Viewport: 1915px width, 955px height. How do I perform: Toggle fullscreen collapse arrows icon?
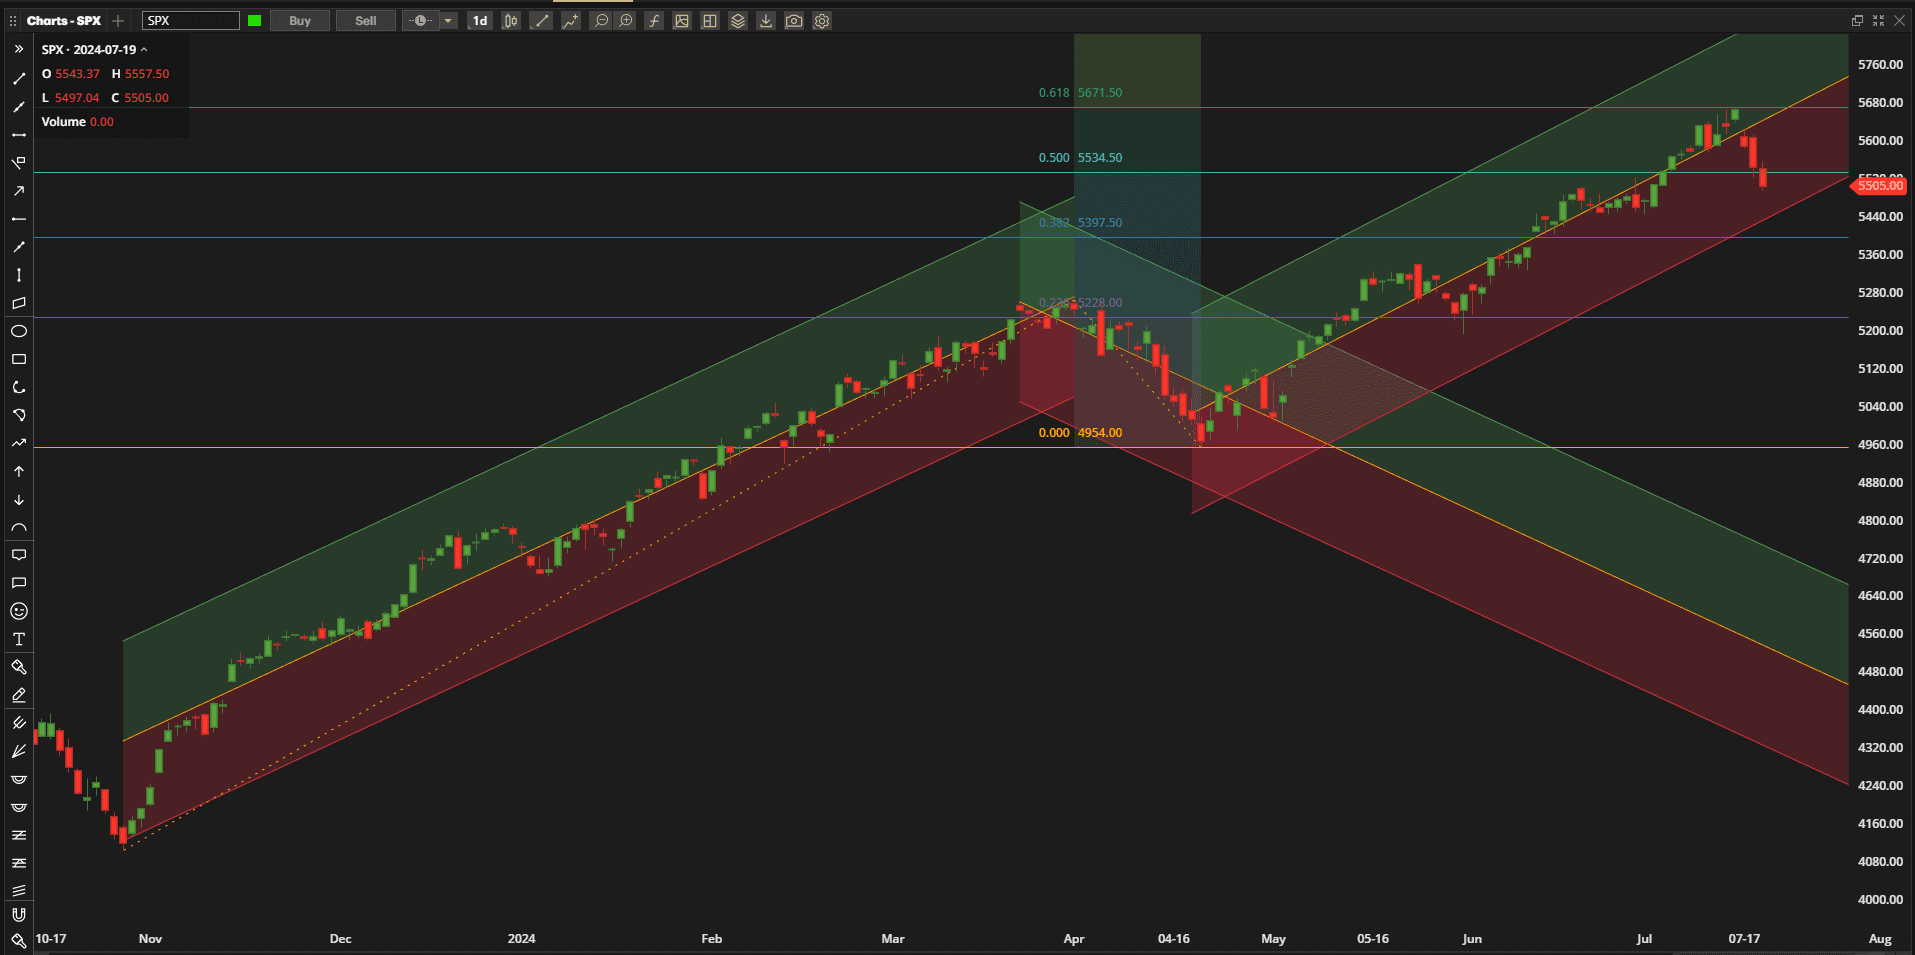tap(1878, 21)
